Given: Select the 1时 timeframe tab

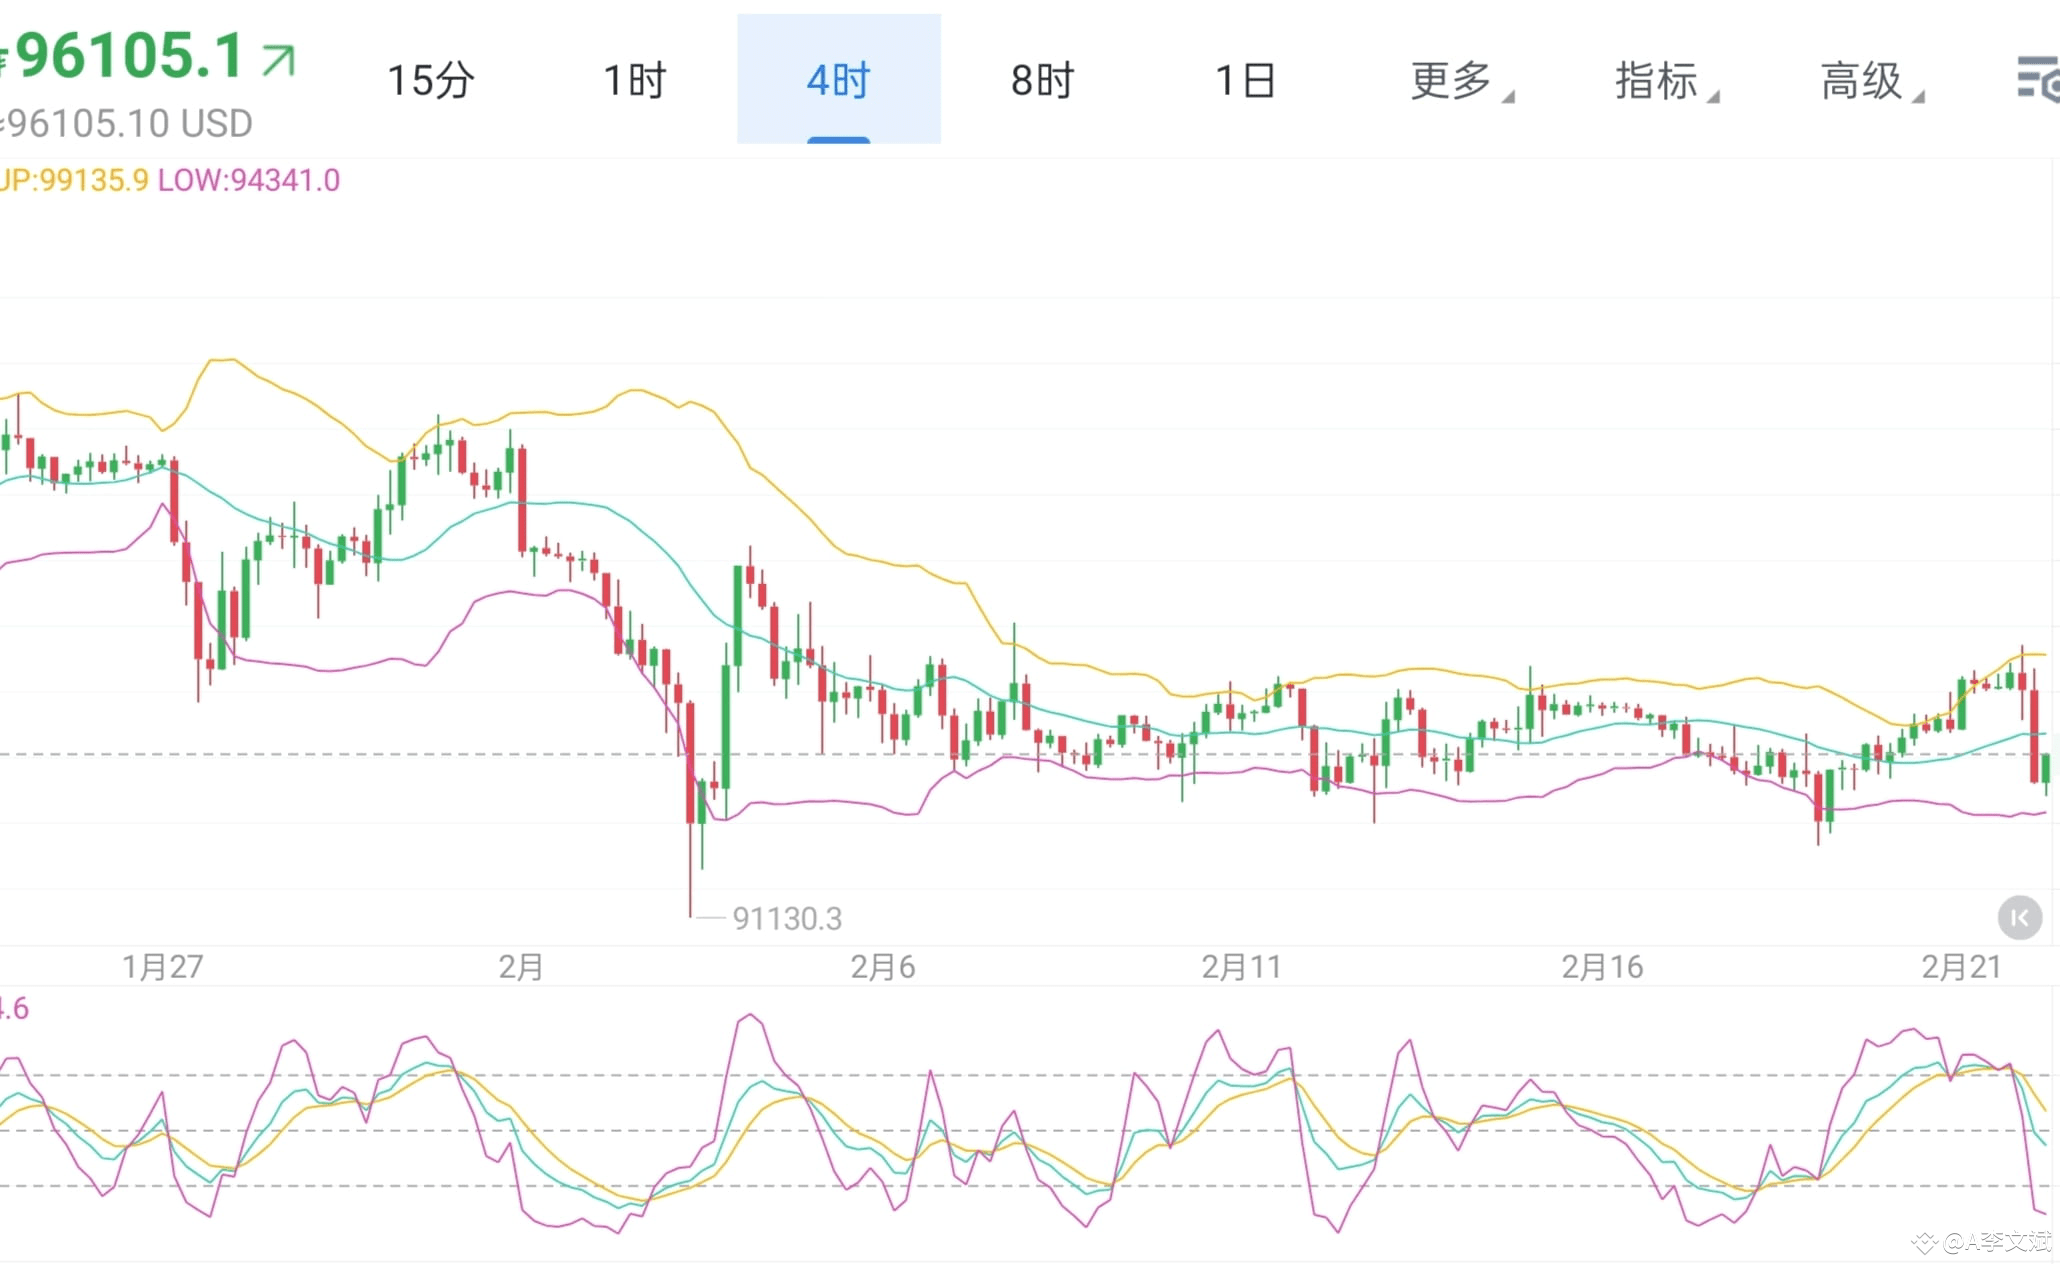Looking at the screenshot, I should 635,80.
